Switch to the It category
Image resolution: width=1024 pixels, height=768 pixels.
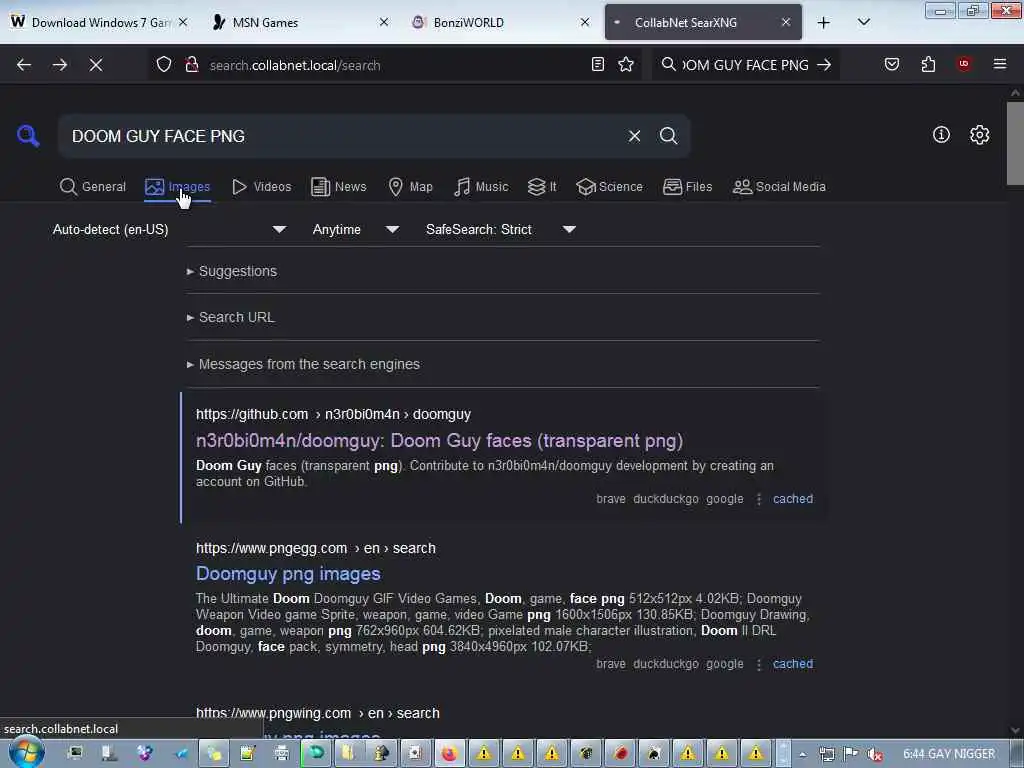542,187
